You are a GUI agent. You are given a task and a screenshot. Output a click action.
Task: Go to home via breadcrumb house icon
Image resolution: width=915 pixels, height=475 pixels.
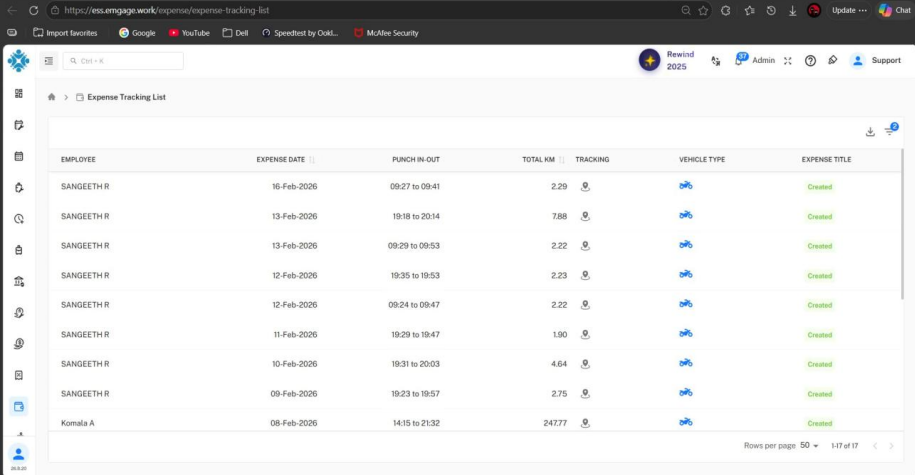pos(51,97)
